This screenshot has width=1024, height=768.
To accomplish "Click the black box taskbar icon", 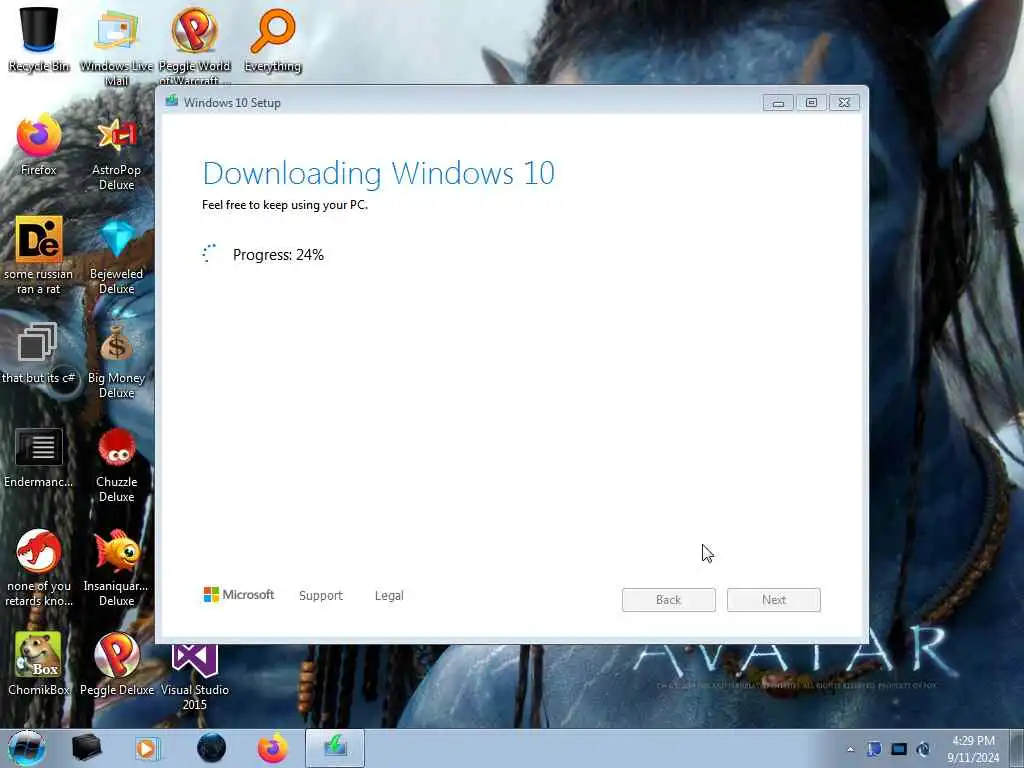I will pos(86,748).
